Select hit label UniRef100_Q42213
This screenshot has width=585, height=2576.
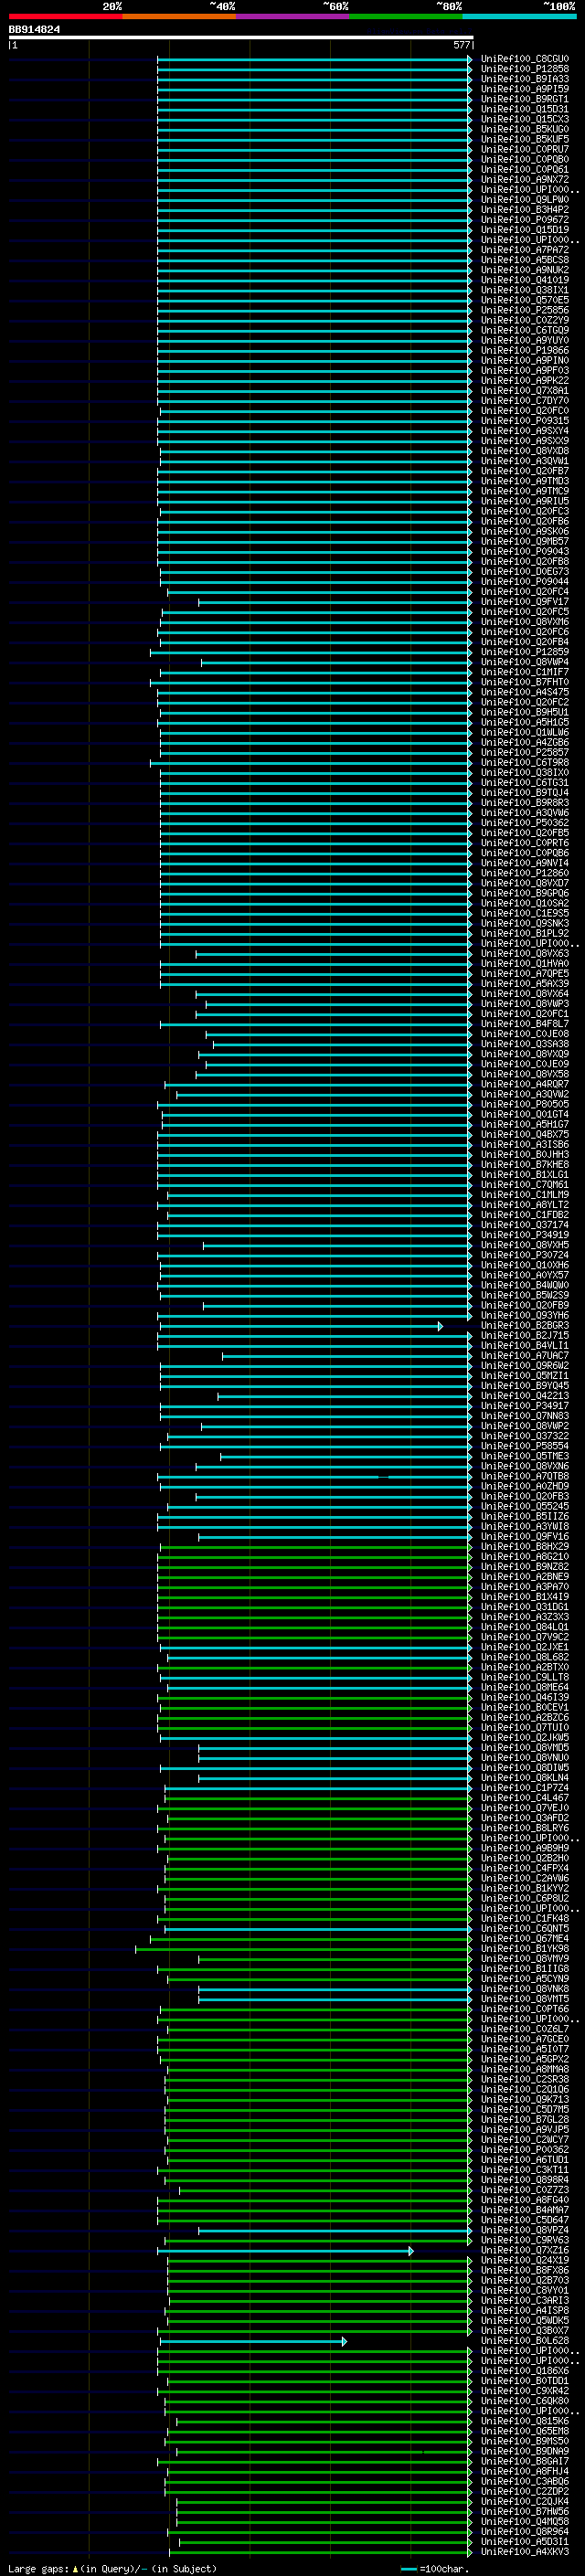[524, 1396]
